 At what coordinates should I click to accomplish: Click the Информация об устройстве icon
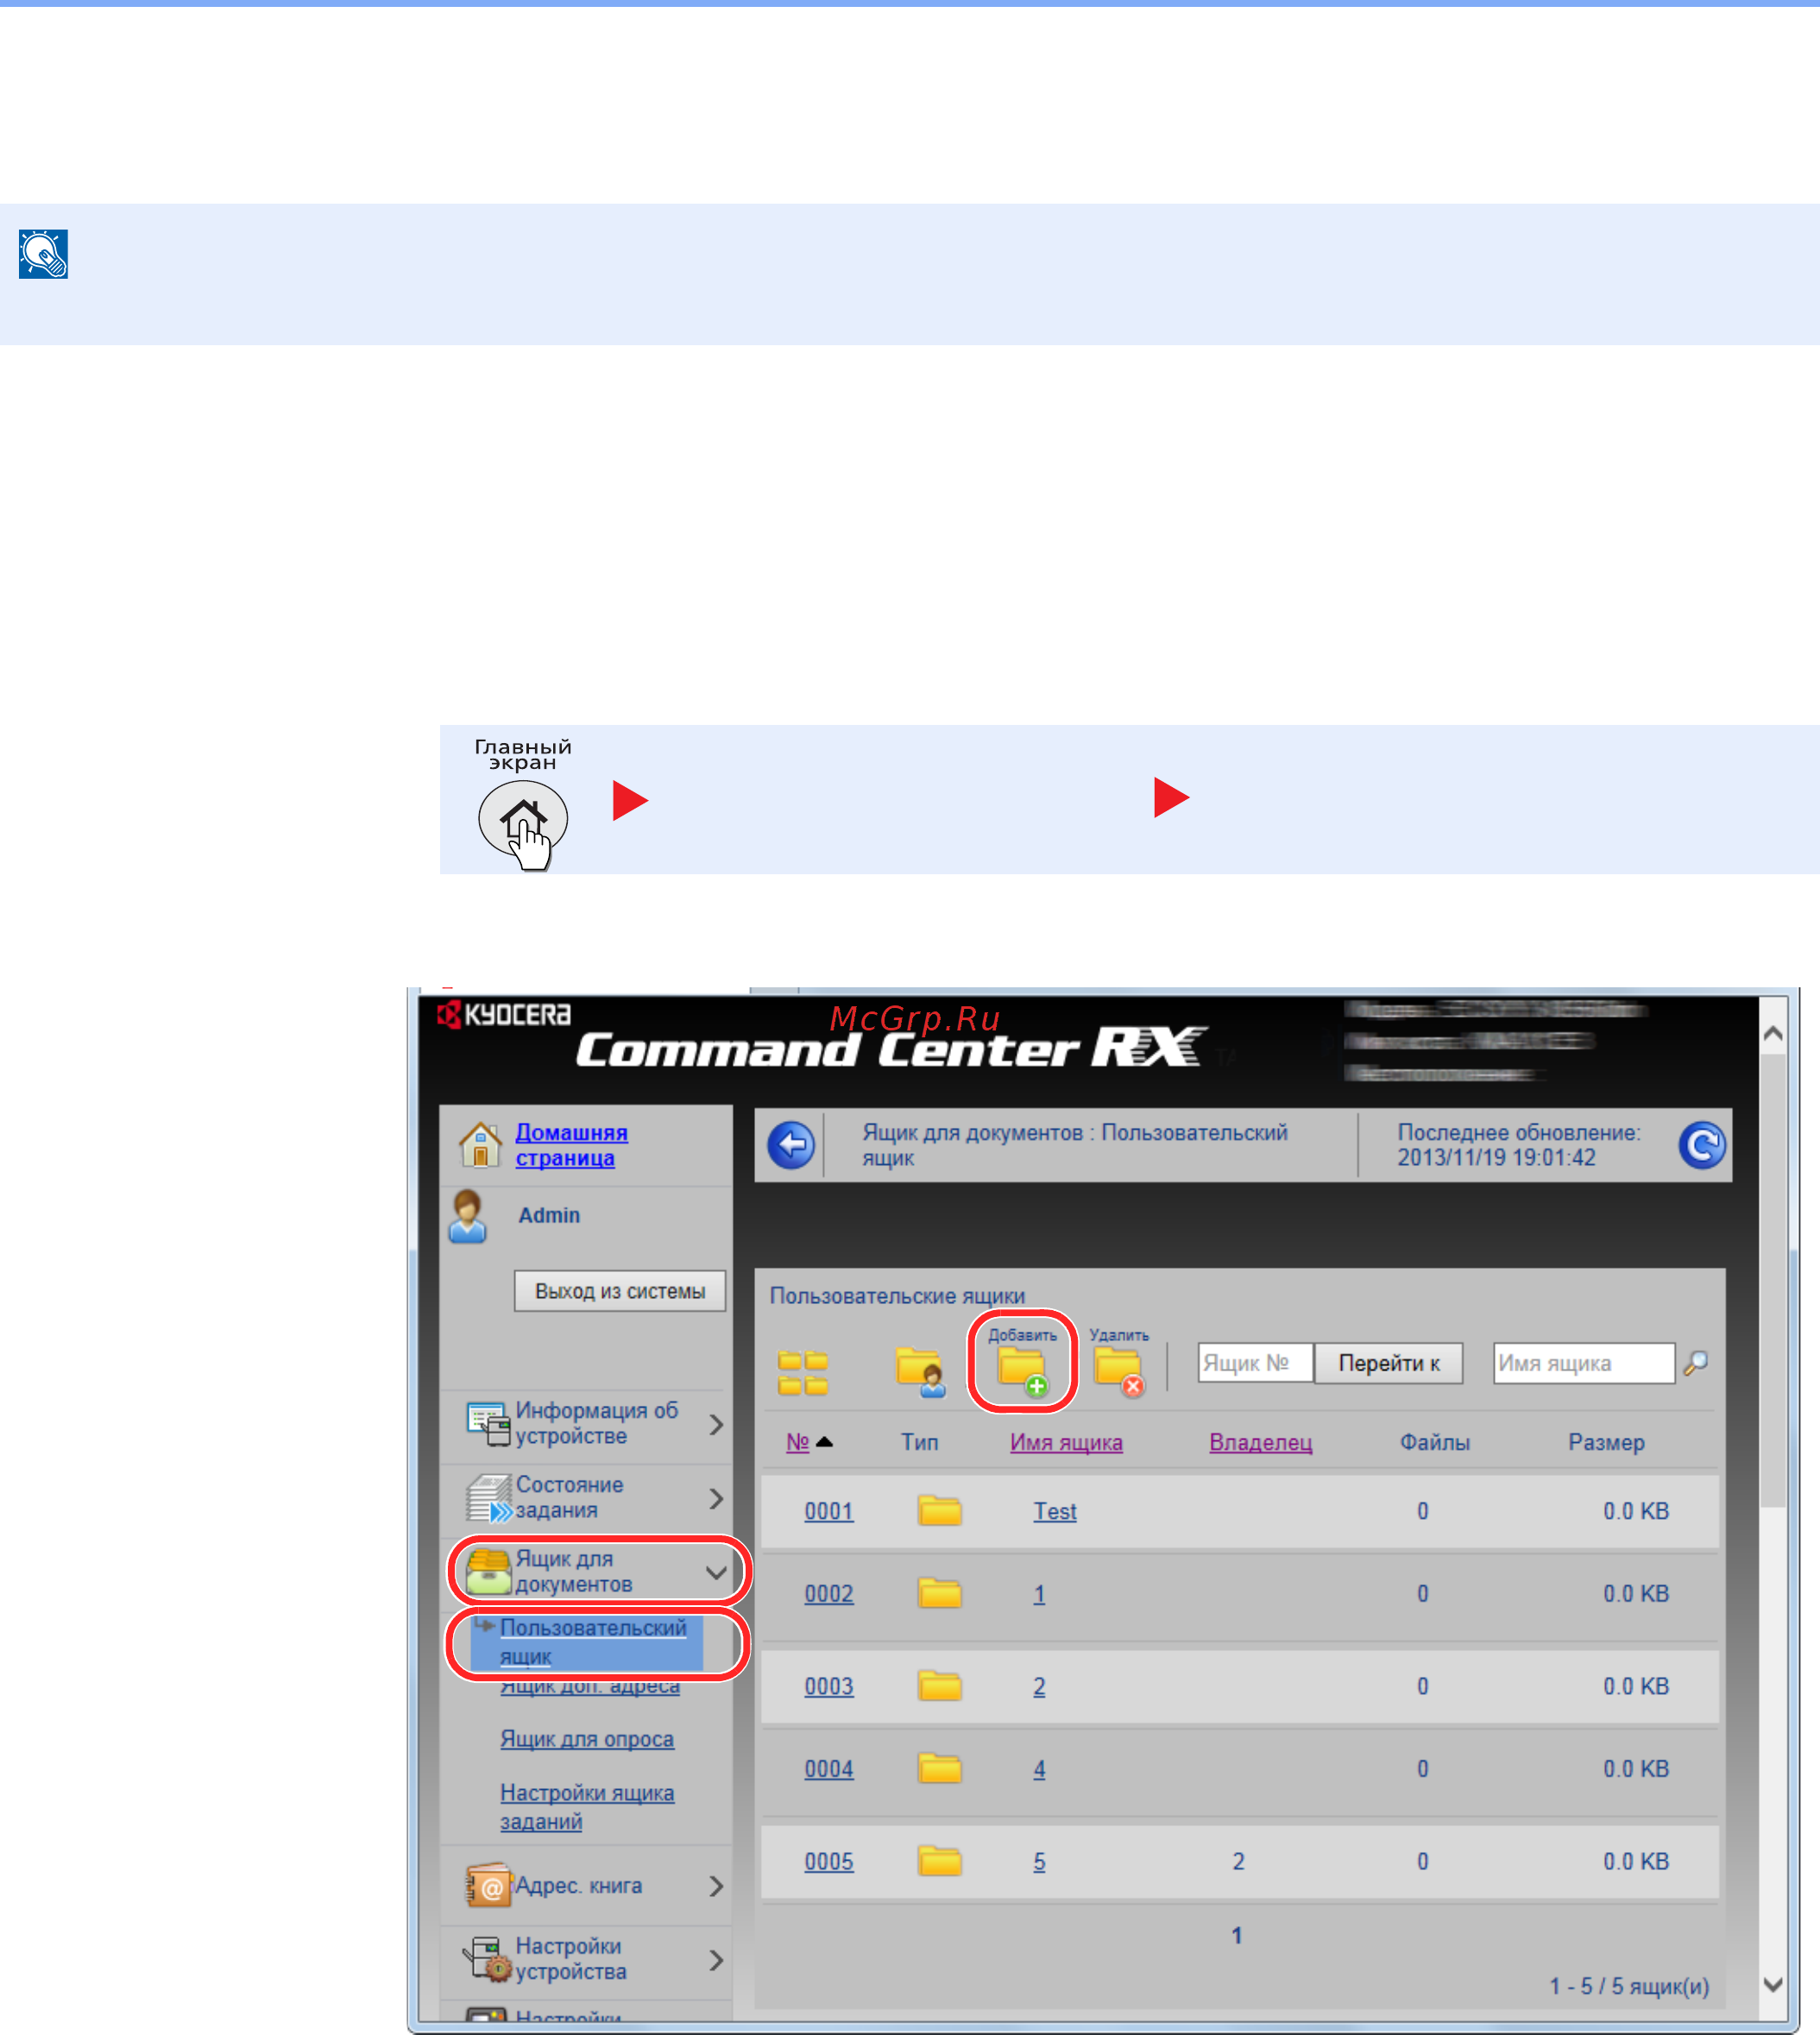tap(489, 1424)
